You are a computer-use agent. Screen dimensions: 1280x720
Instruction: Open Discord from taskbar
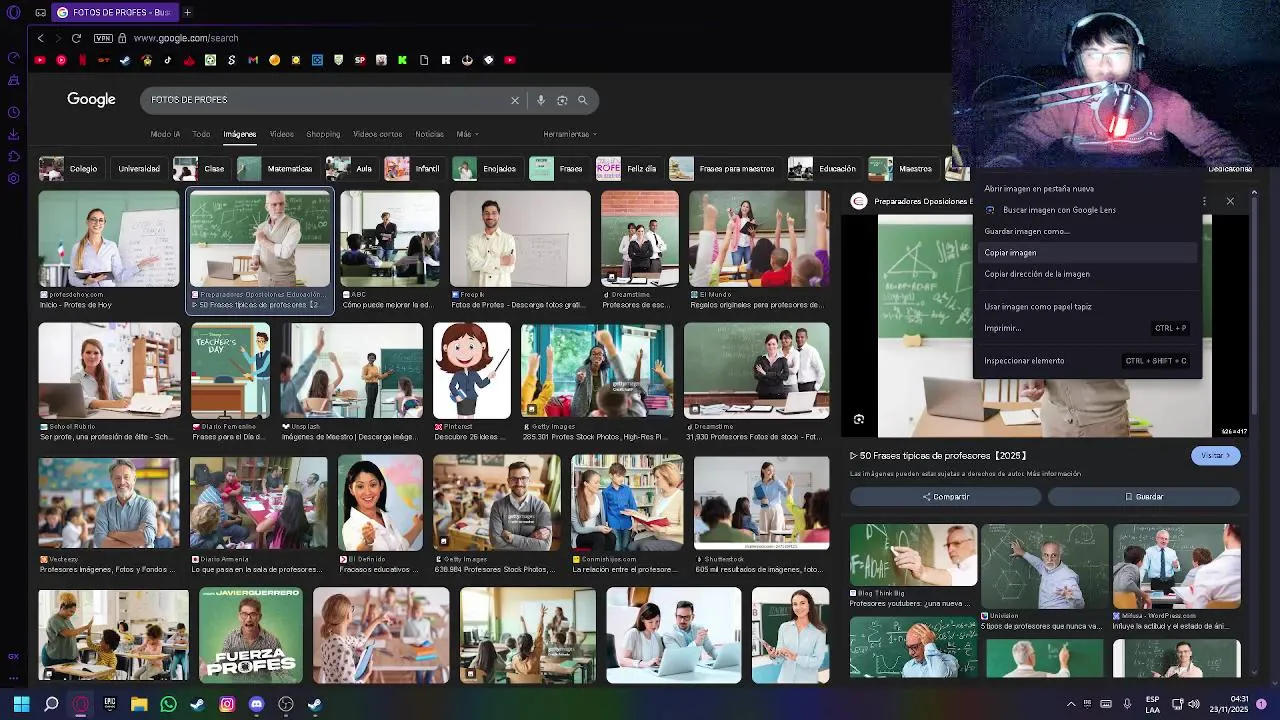[x=256, y=704]
